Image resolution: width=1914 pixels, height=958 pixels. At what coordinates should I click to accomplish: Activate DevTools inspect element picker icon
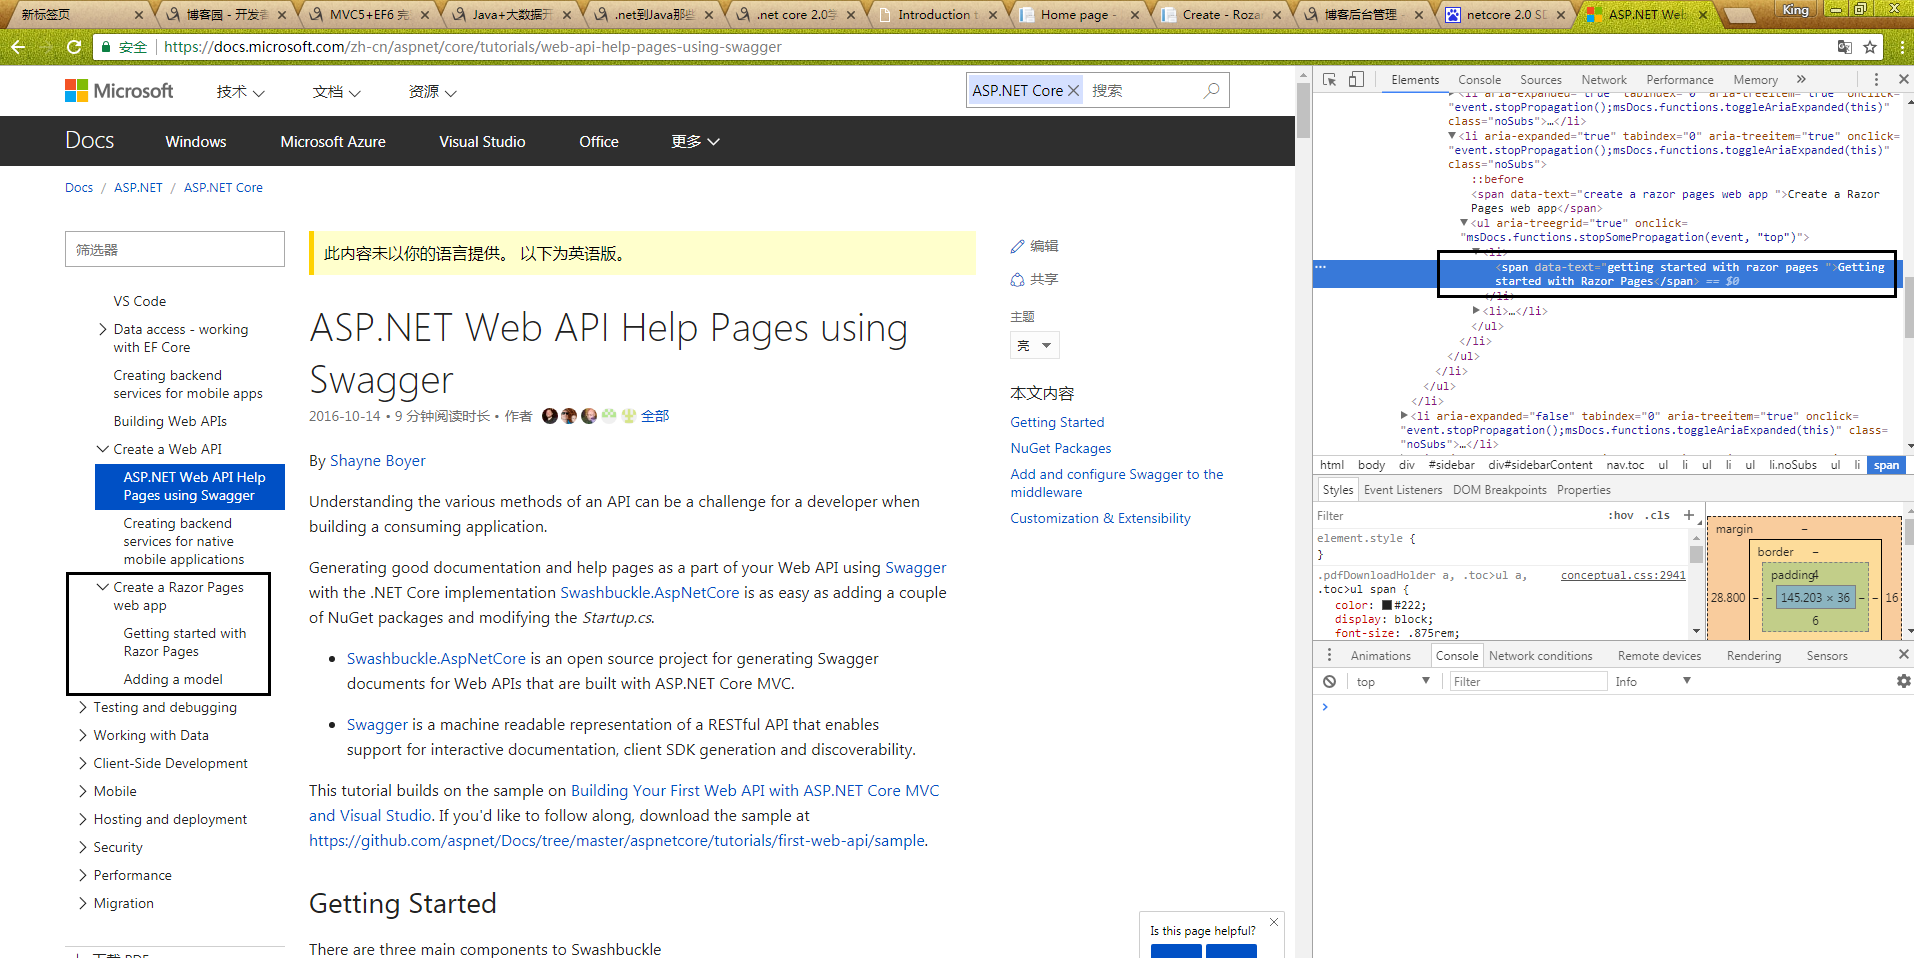[1329, 79]
